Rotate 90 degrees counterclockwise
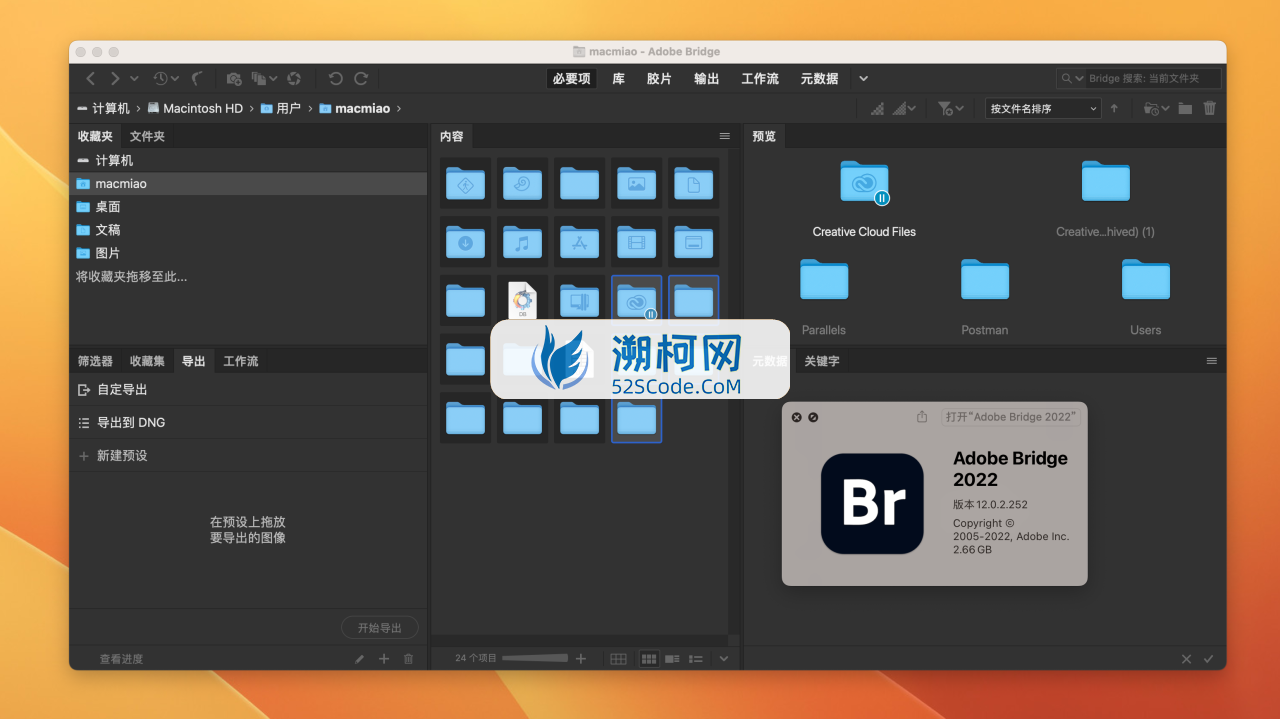The height and width of the screenshot is (719, 1280). [336, 78]
